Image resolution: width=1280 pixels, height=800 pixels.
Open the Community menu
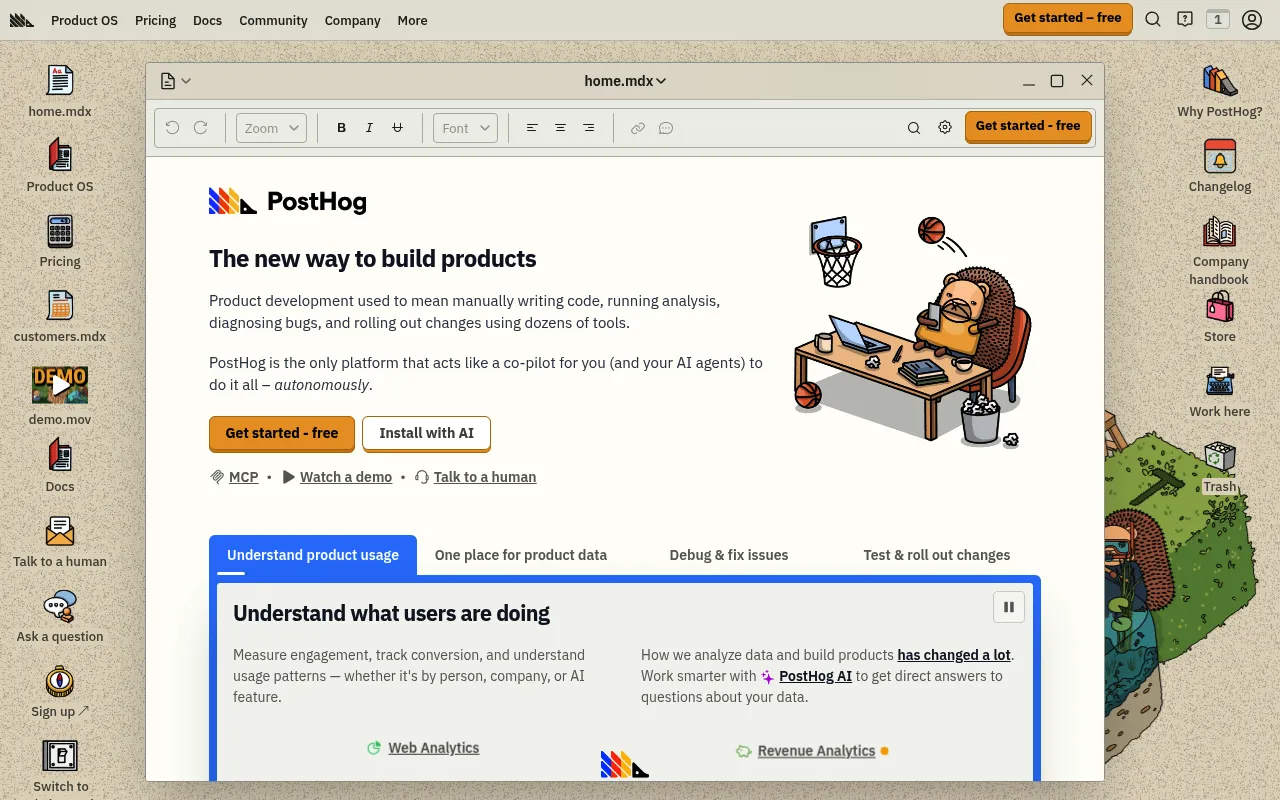pos(273,20)
